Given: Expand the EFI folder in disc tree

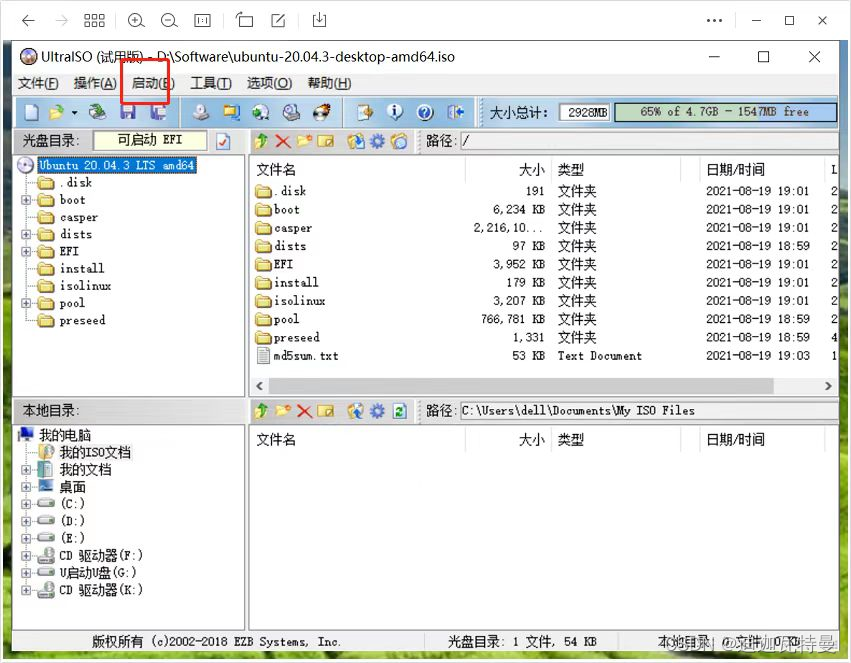Looking at the screenshot, I should [26, 251].
